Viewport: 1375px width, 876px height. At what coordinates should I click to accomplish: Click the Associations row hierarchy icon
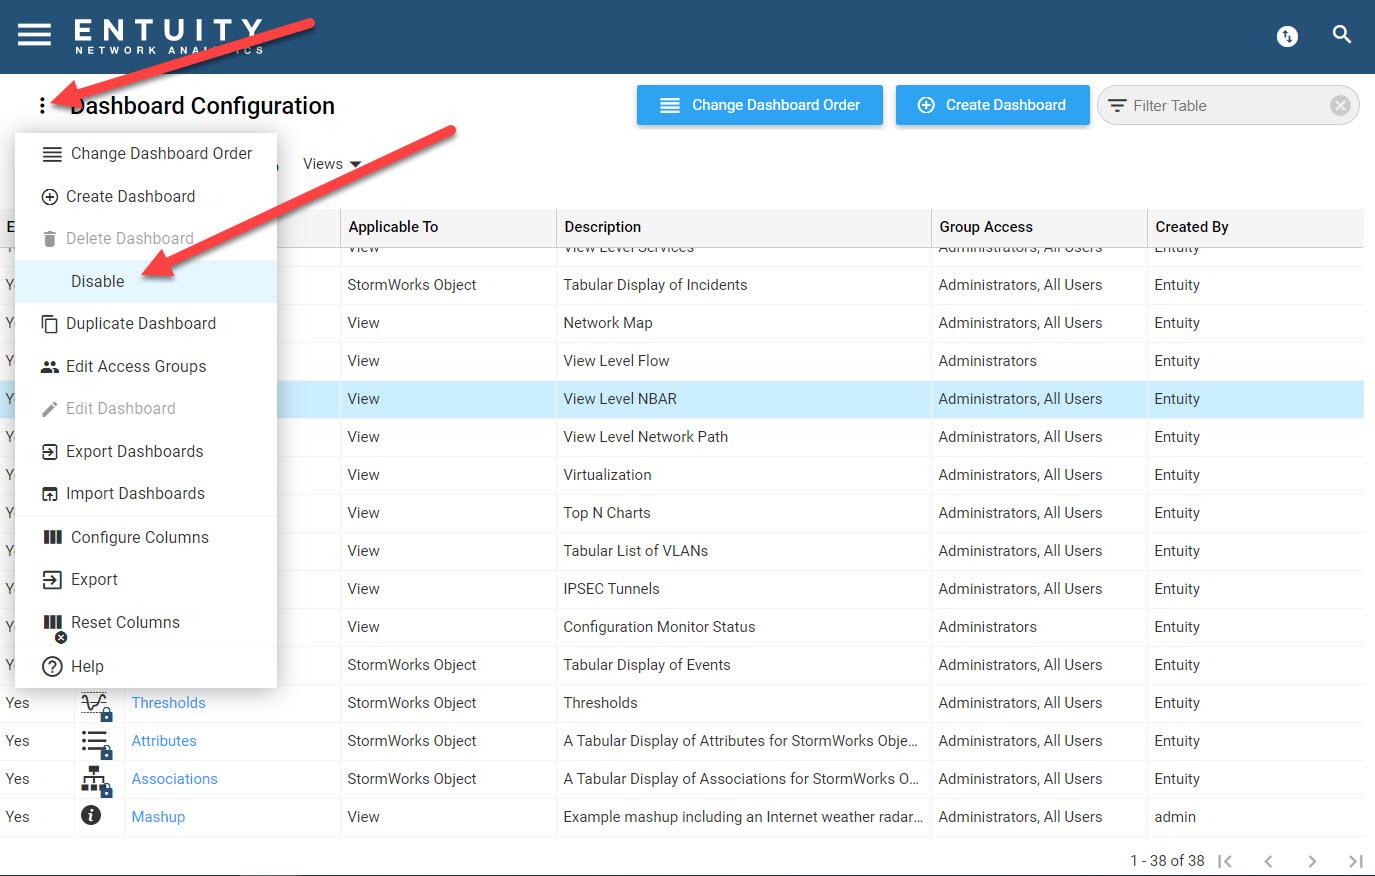coord(97,780)
